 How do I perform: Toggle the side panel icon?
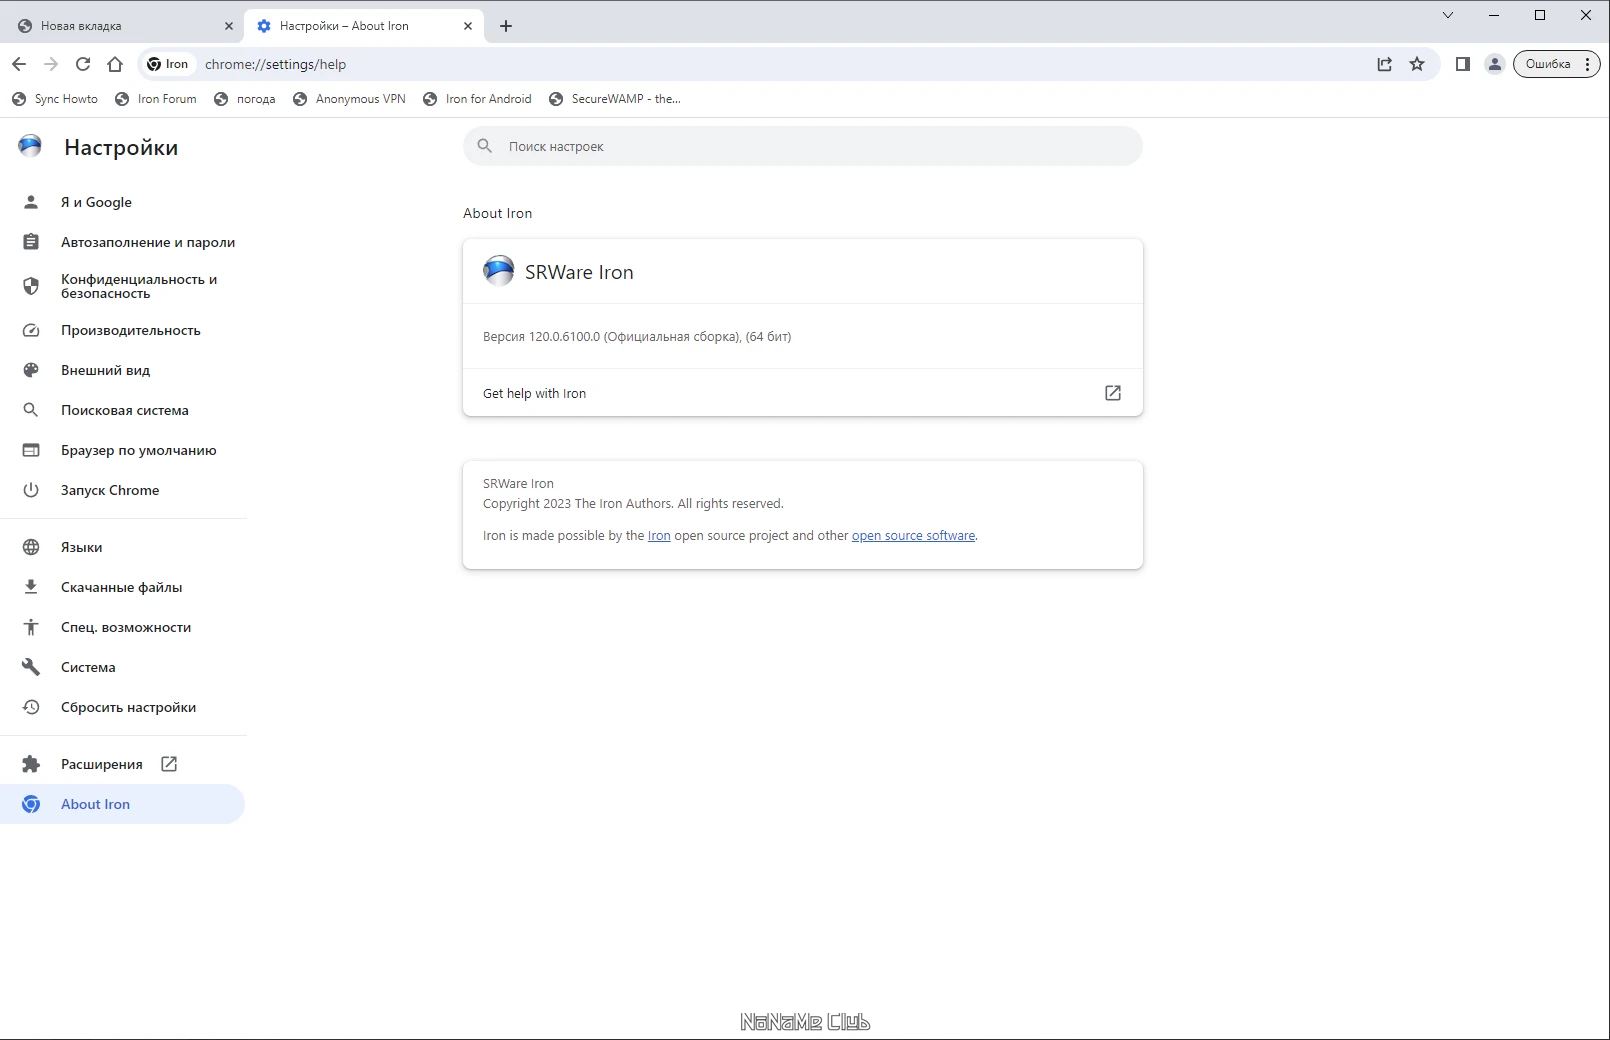coord(1462,64)
